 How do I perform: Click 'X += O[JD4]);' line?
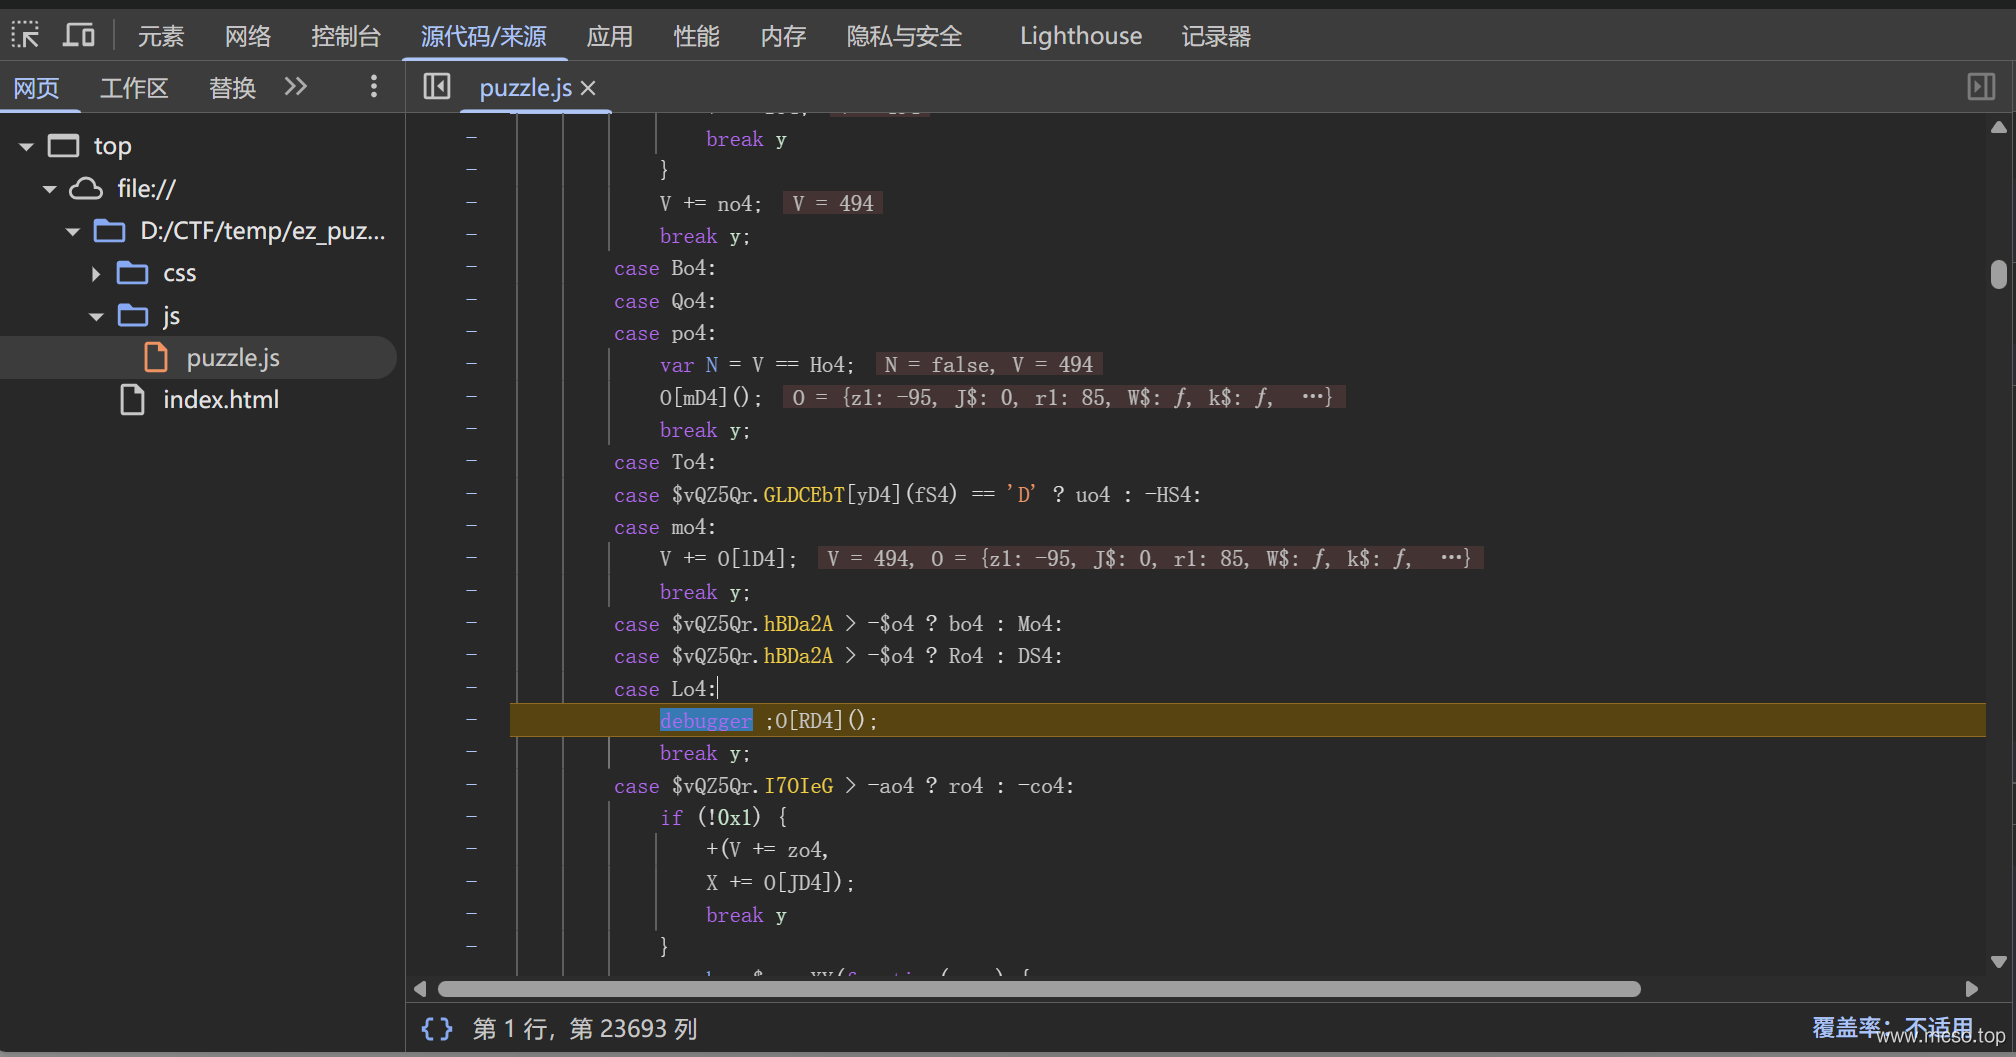(781, 882)
